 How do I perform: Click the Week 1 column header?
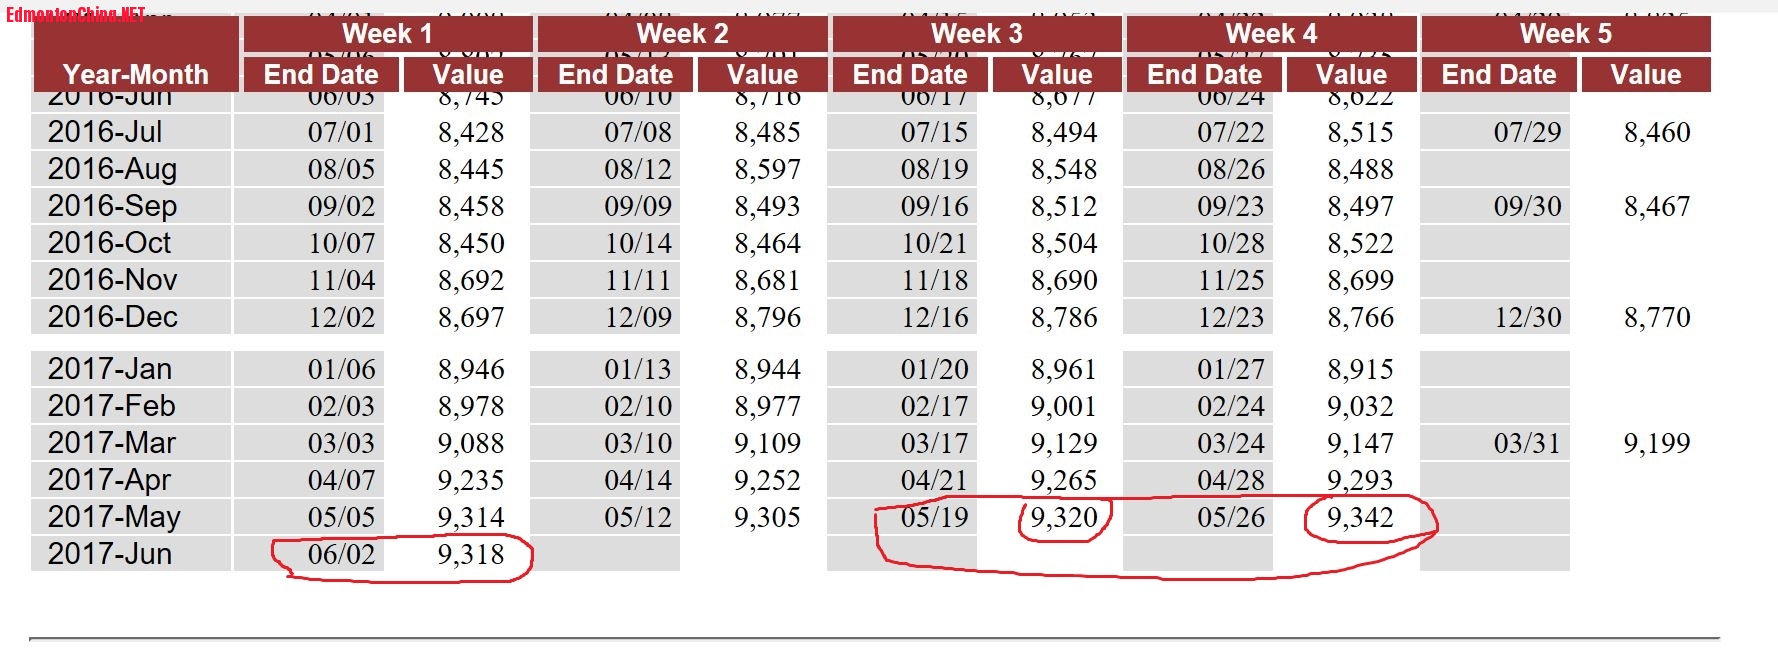tap(387, 33)
